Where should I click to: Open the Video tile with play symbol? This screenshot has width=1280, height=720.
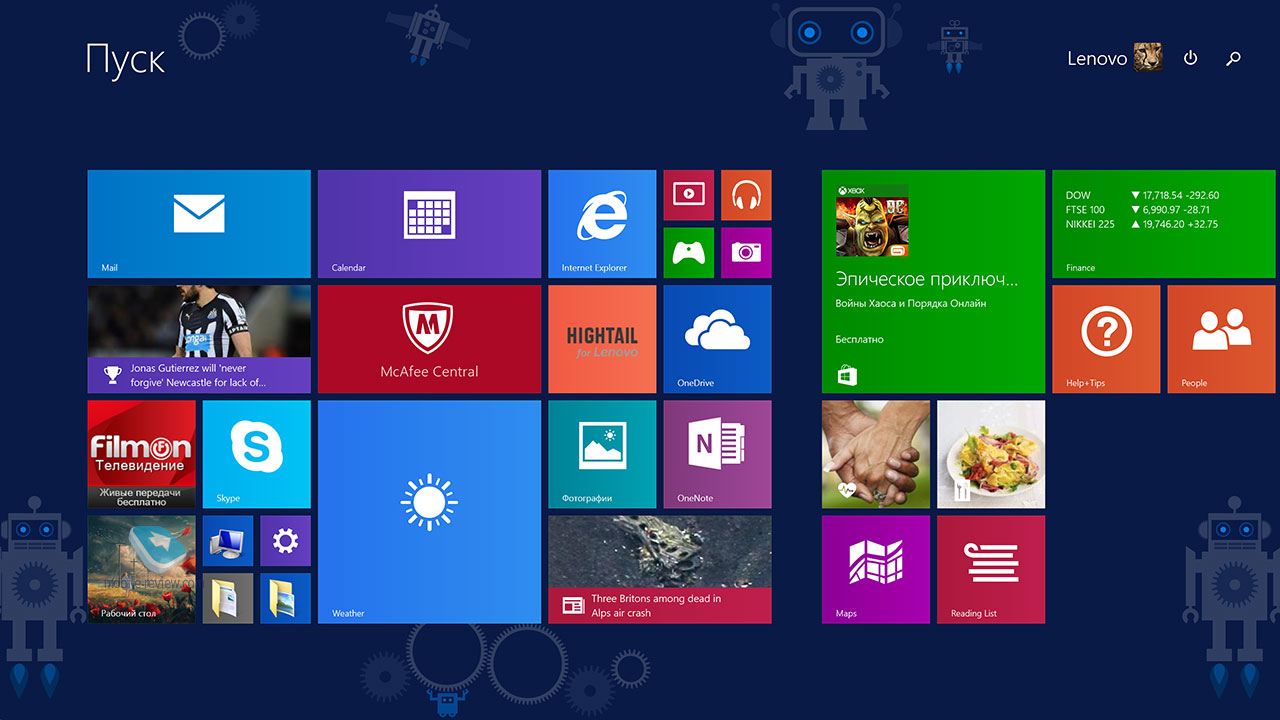click(x=689, y=195)
